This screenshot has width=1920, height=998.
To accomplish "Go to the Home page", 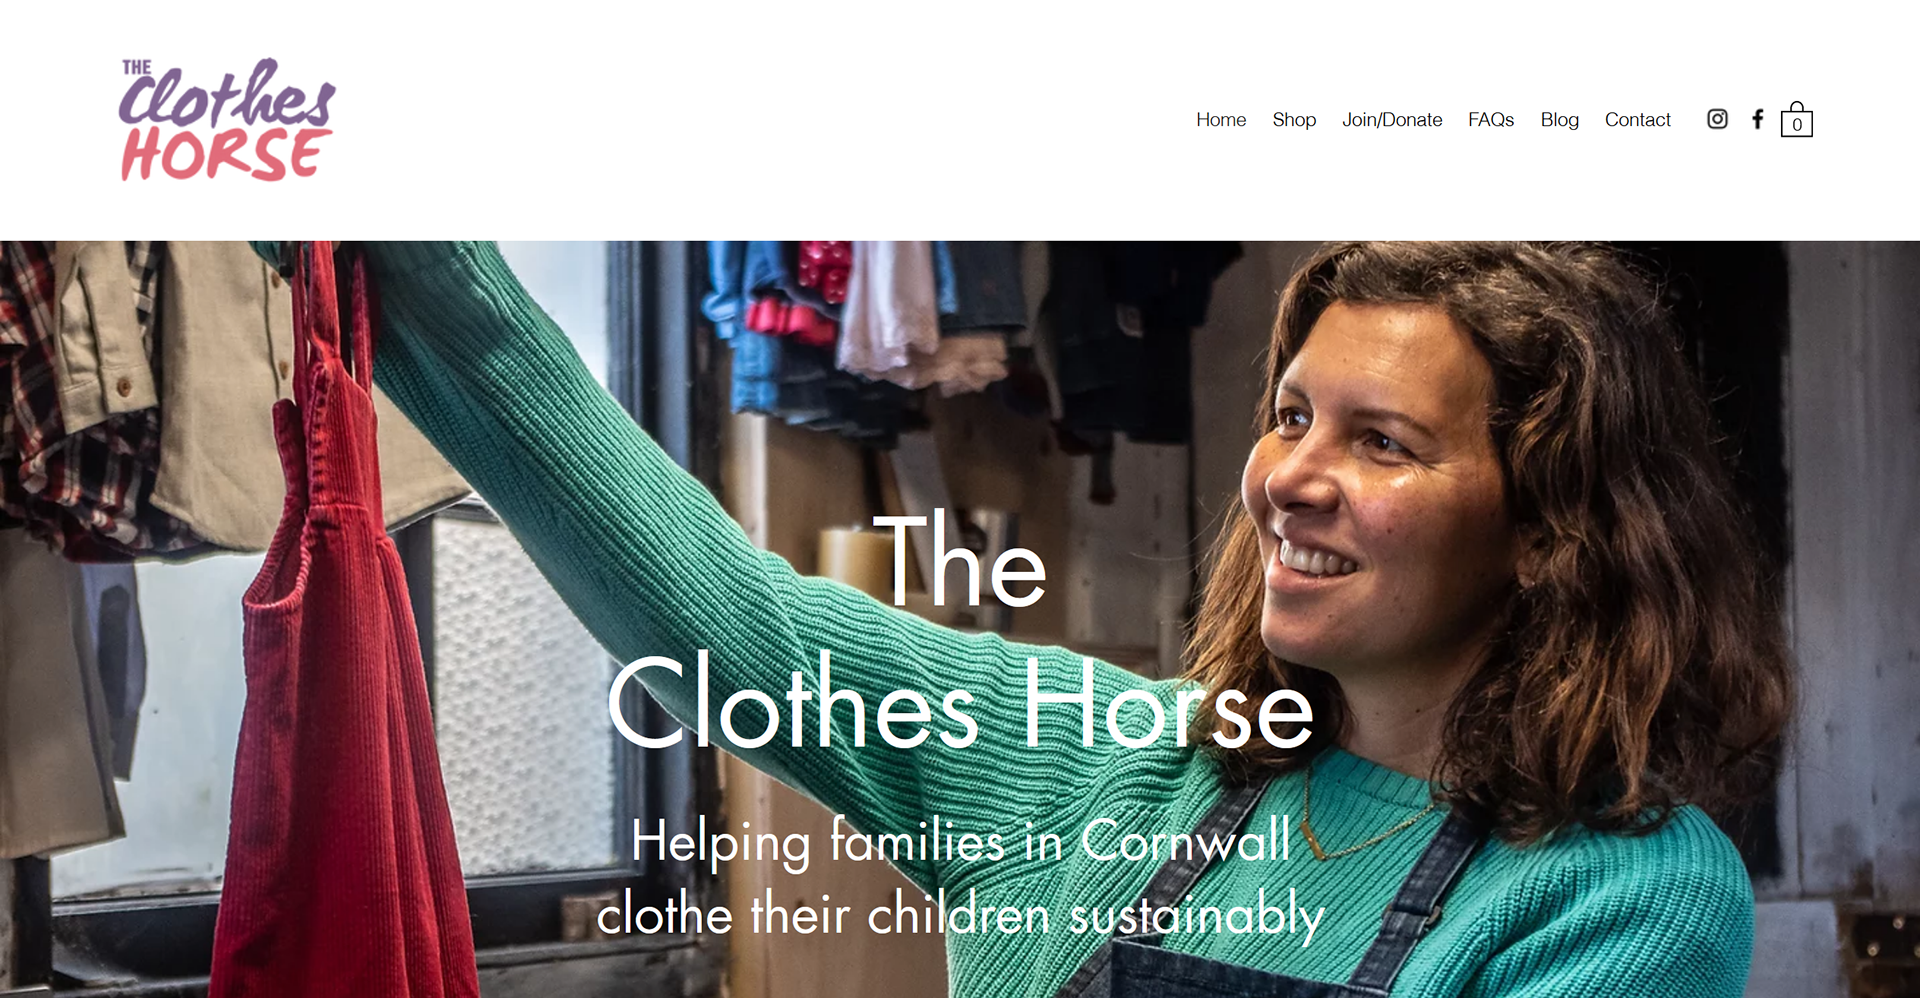I will tap(1221, 120).
